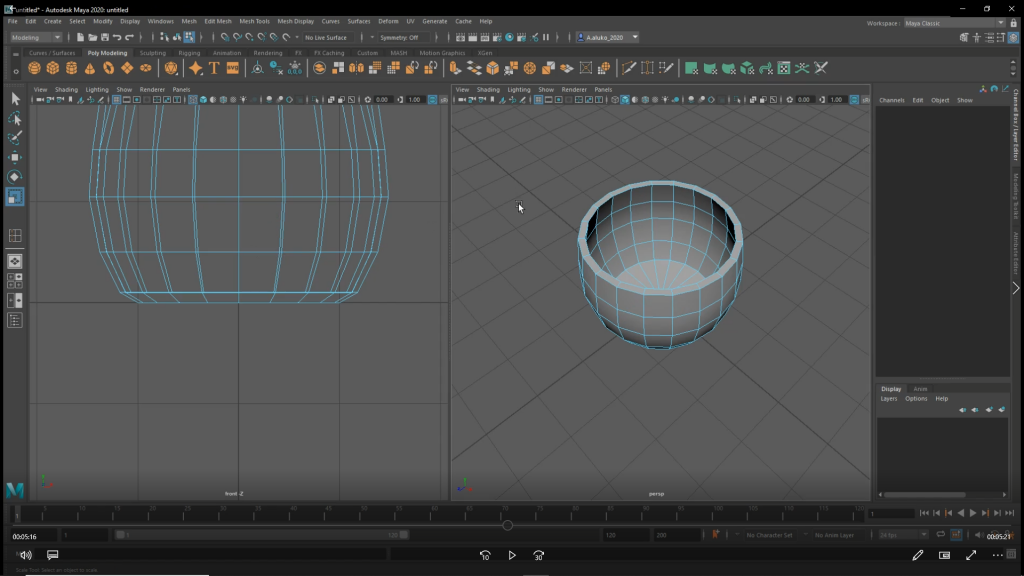Screen dimensions: 1024x576
Task: Click the SVG import shelf icon
Action: 233,68
